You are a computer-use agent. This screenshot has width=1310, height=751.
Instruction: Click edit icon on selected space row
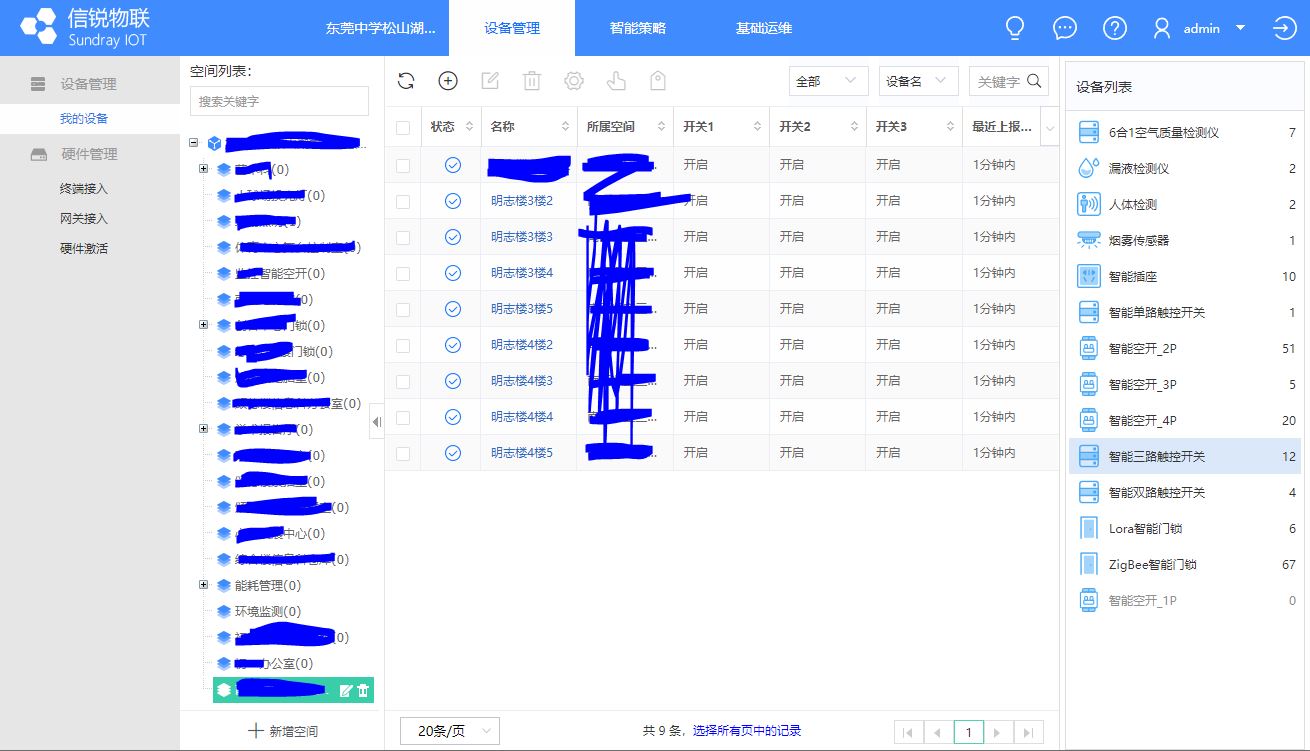click(346, 690)
